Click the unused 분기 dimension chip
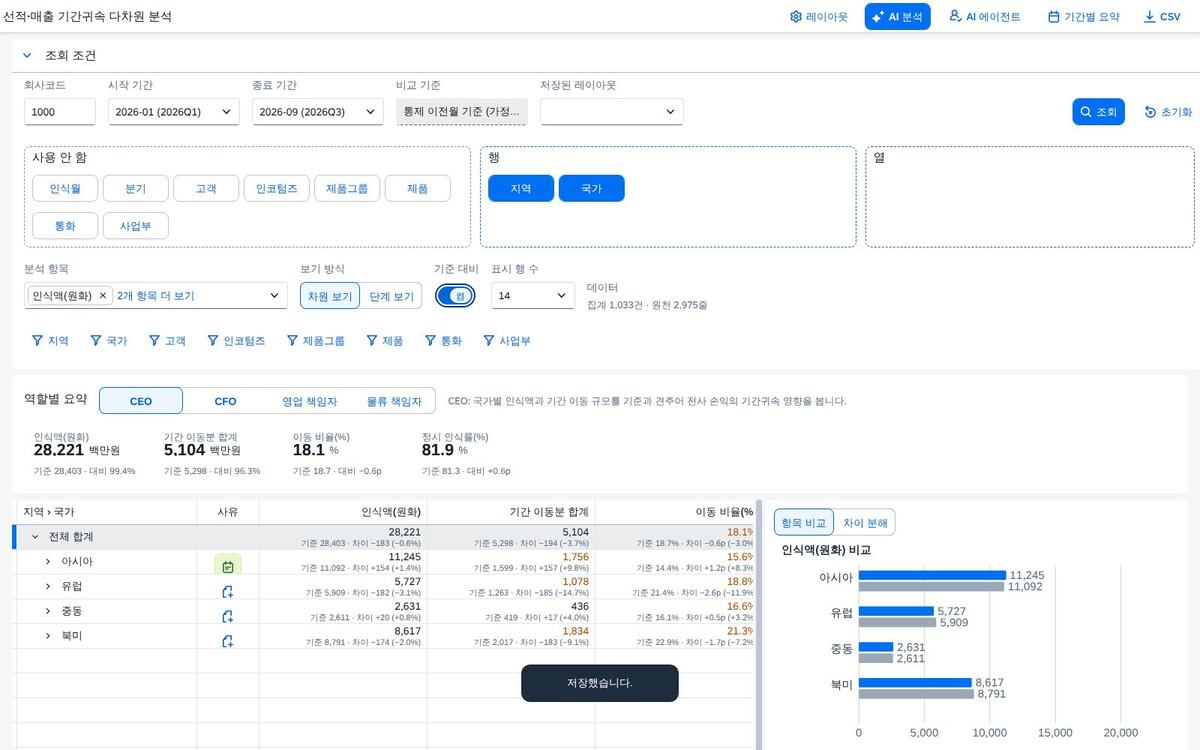The image size is (1200, 750). (135, 188)
